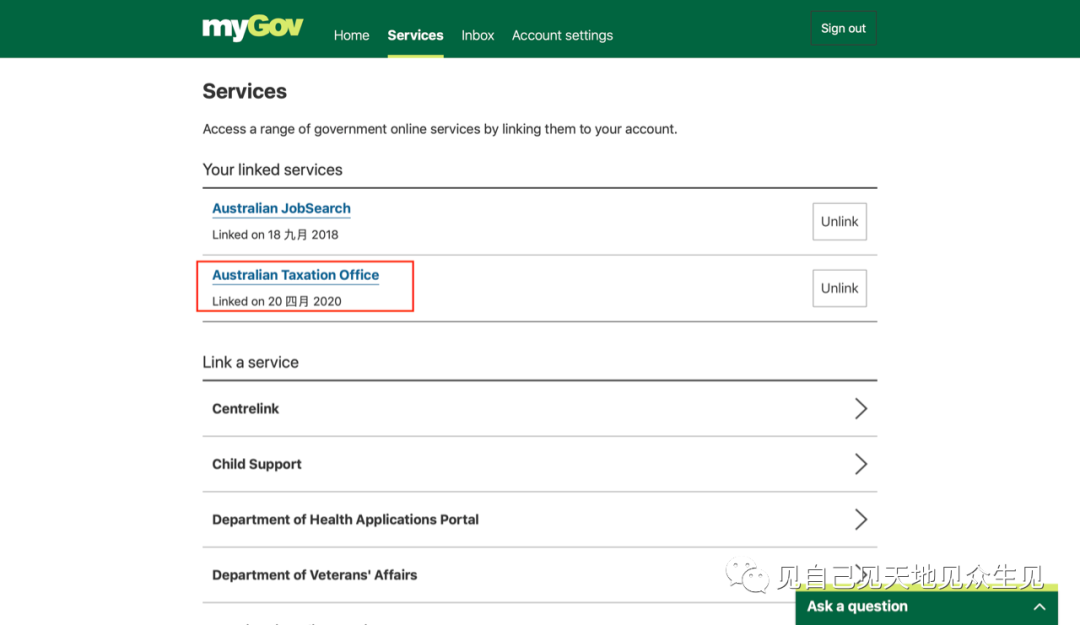Expand the Centrelink chevron arrow
Image resolution: width=1080 pixels, height=625 pixels.
[x=860, y=409]
